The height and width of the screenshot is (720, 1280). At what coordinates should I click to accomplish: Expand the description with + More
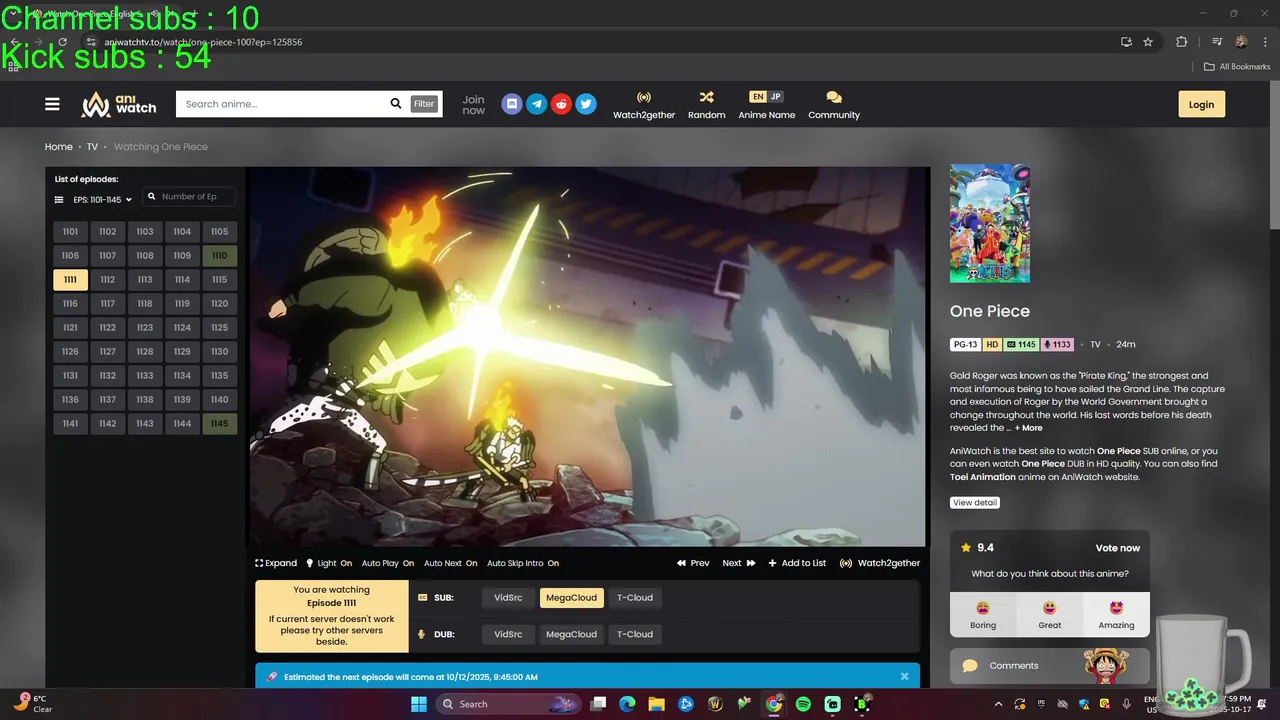pyautogui.click(x=1029, y=428)
